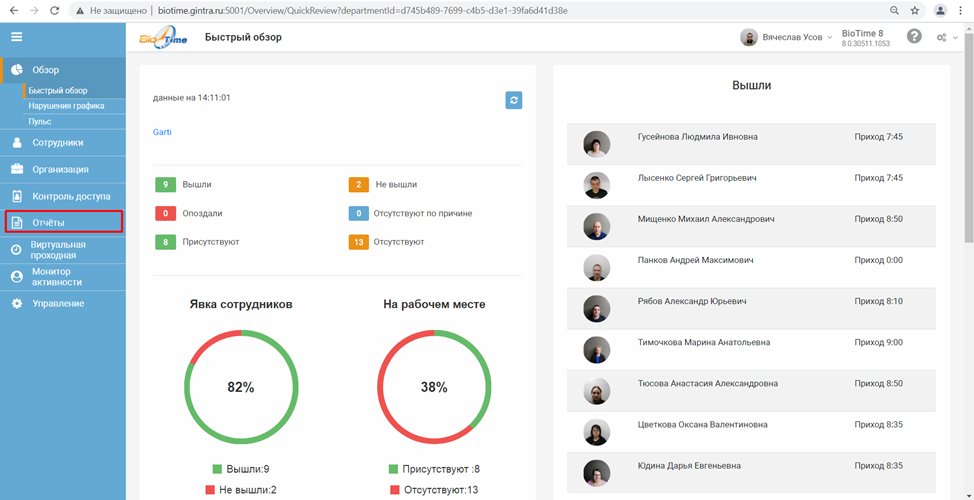The height and width of the screenshot is (500, 974).
Task: Toggle the Присутствуют :8 green legend swatch
Action: click(393, 469)
